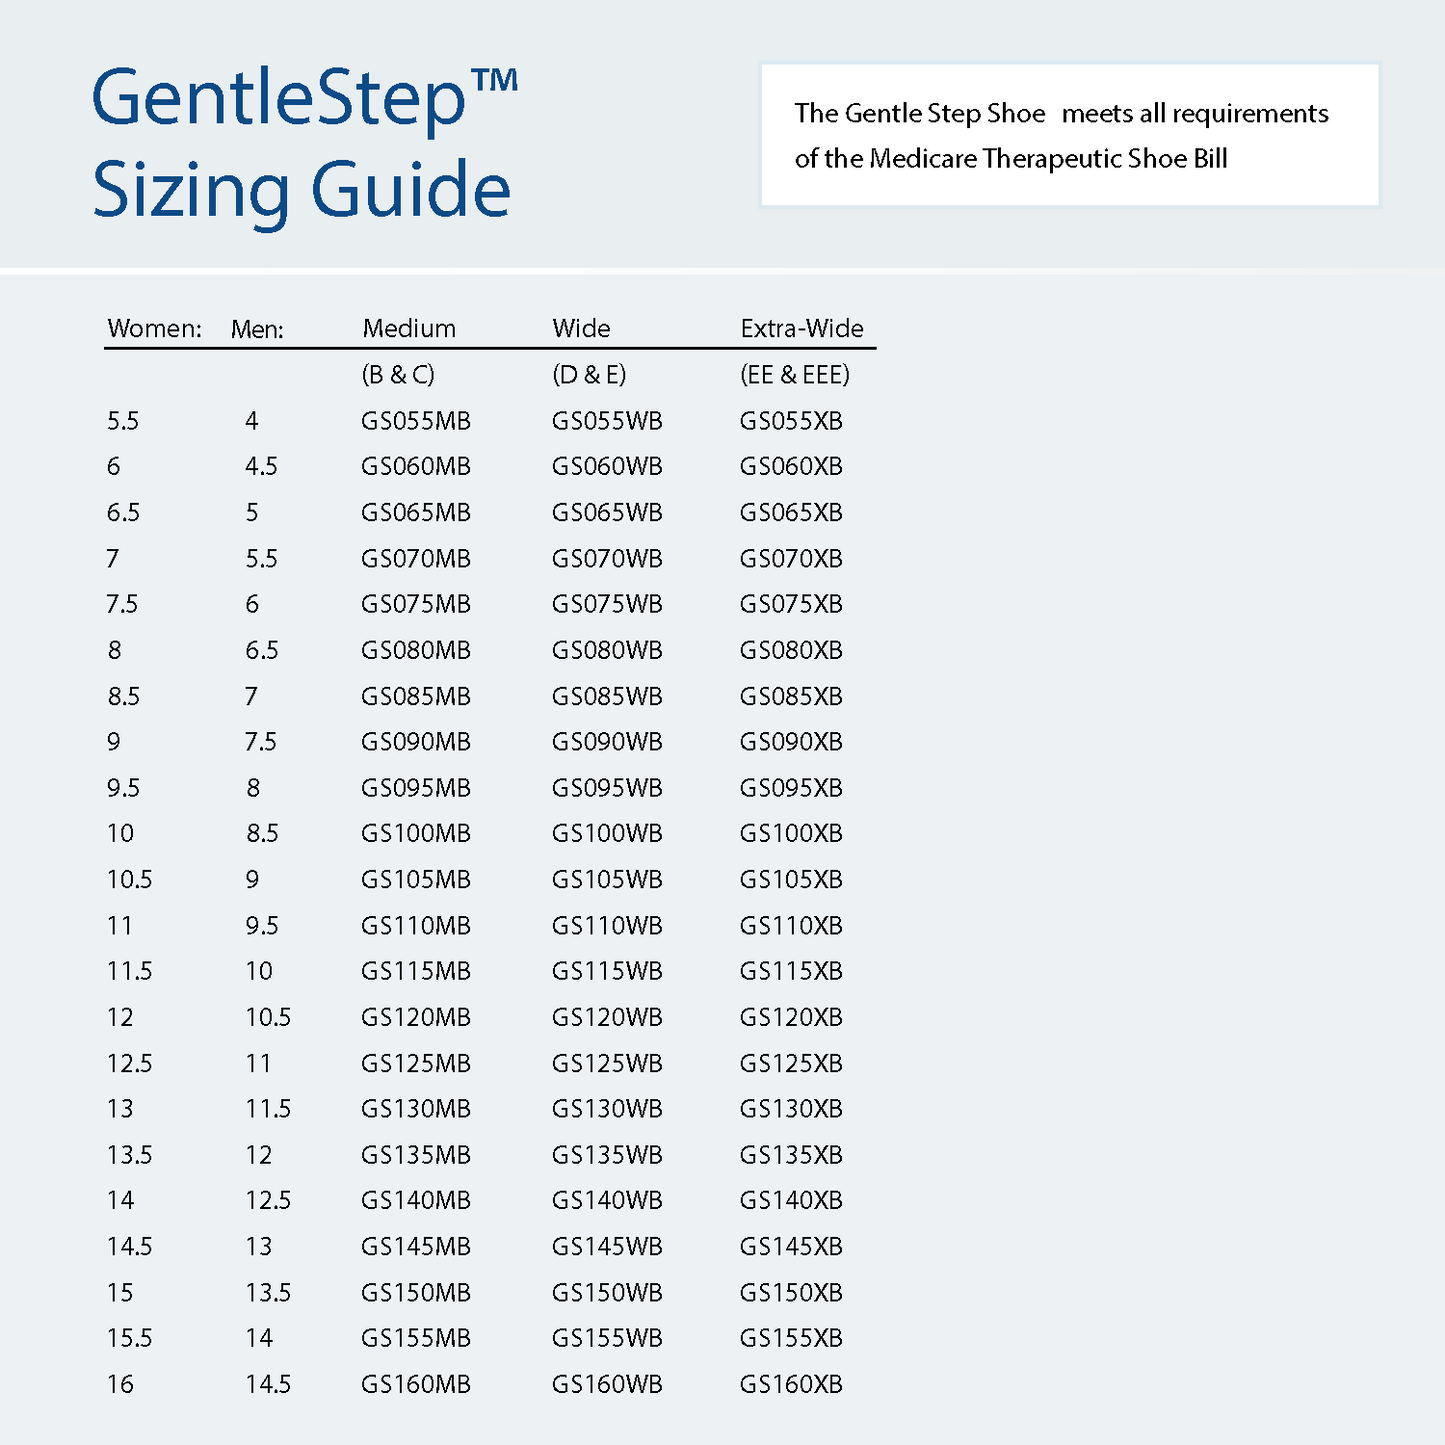Screen dimensions: 1445x1445
Task: Click the GentleStep Sizing Guide title
Action: point(304,145)
